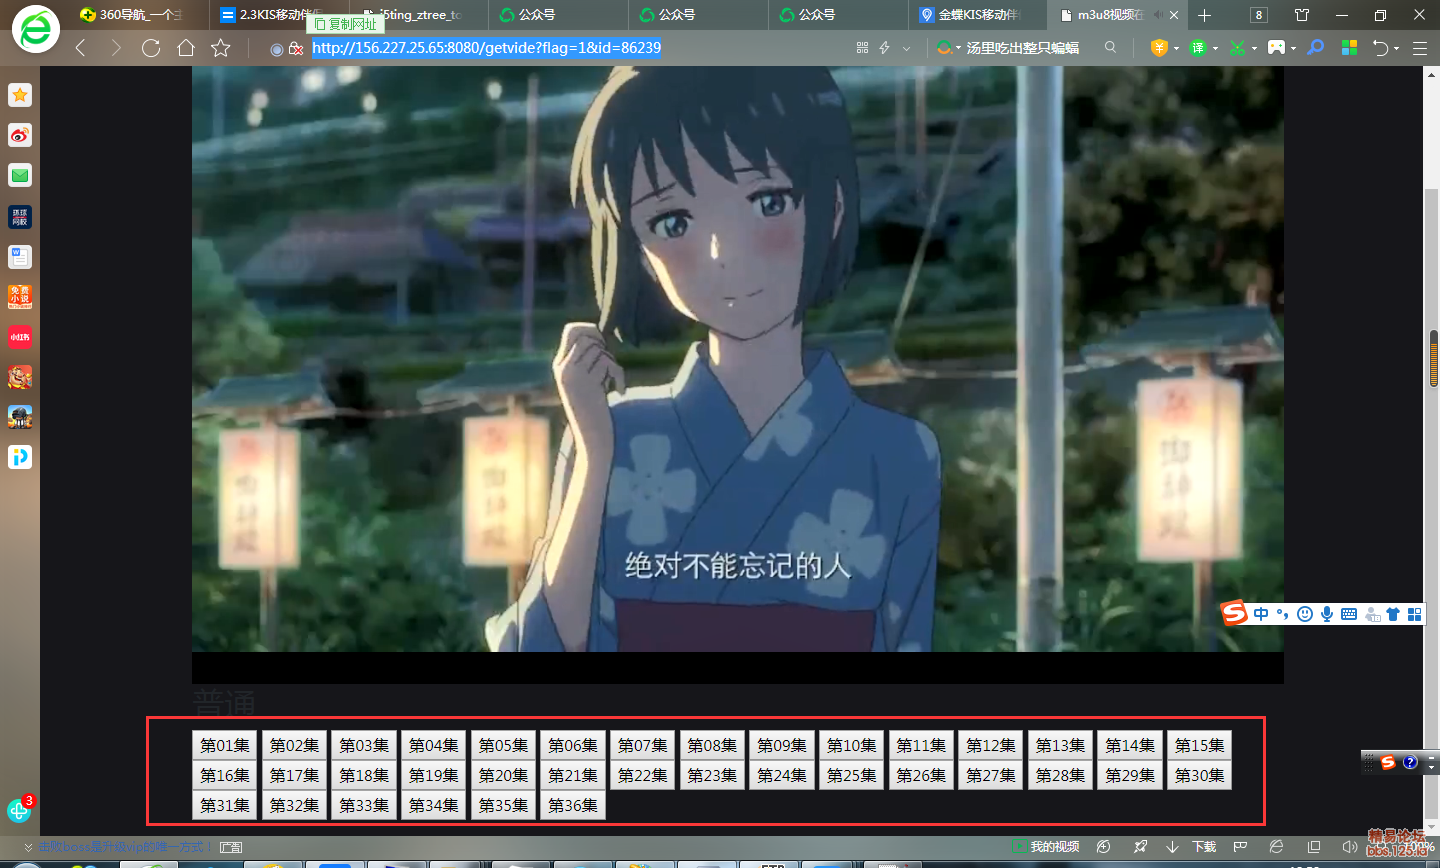Expand dropdown next to the yellow shield

tap(1176, 48)
